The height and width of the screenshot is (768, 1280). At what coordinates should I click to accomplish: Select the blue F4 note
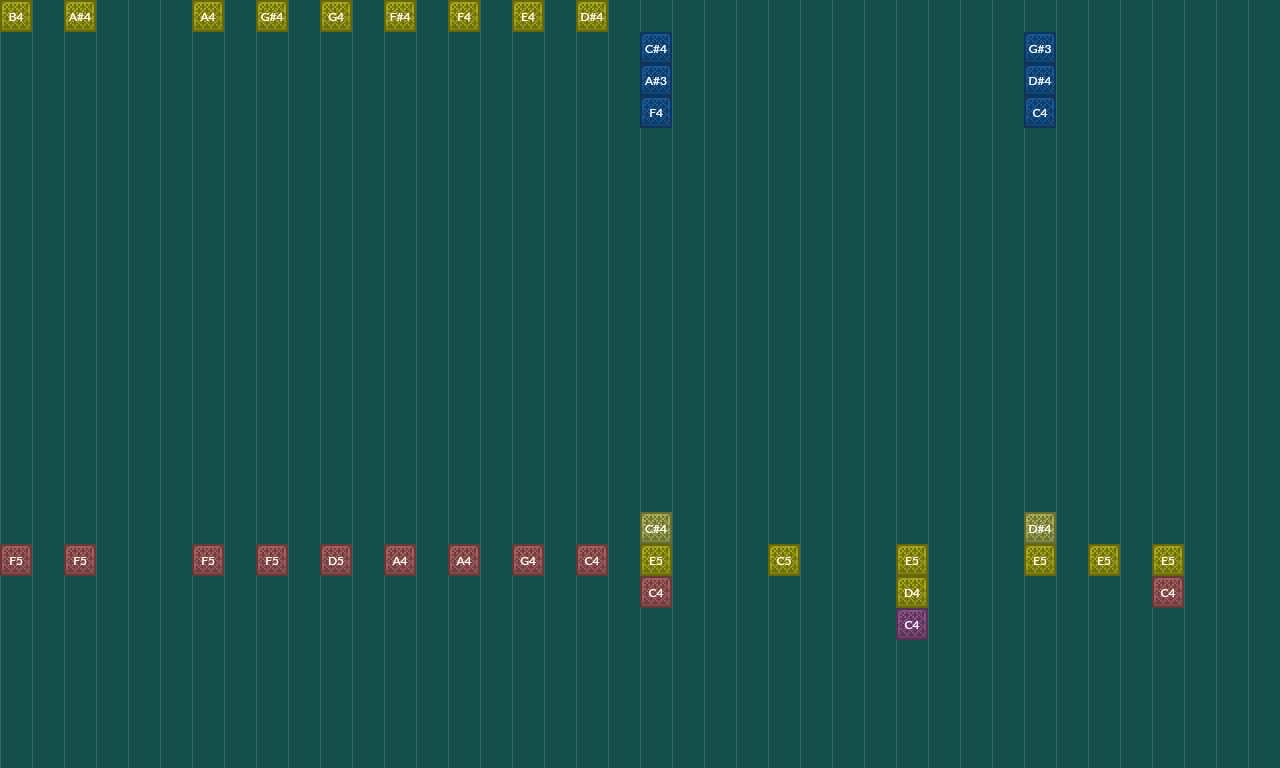[x=656, y=112]
